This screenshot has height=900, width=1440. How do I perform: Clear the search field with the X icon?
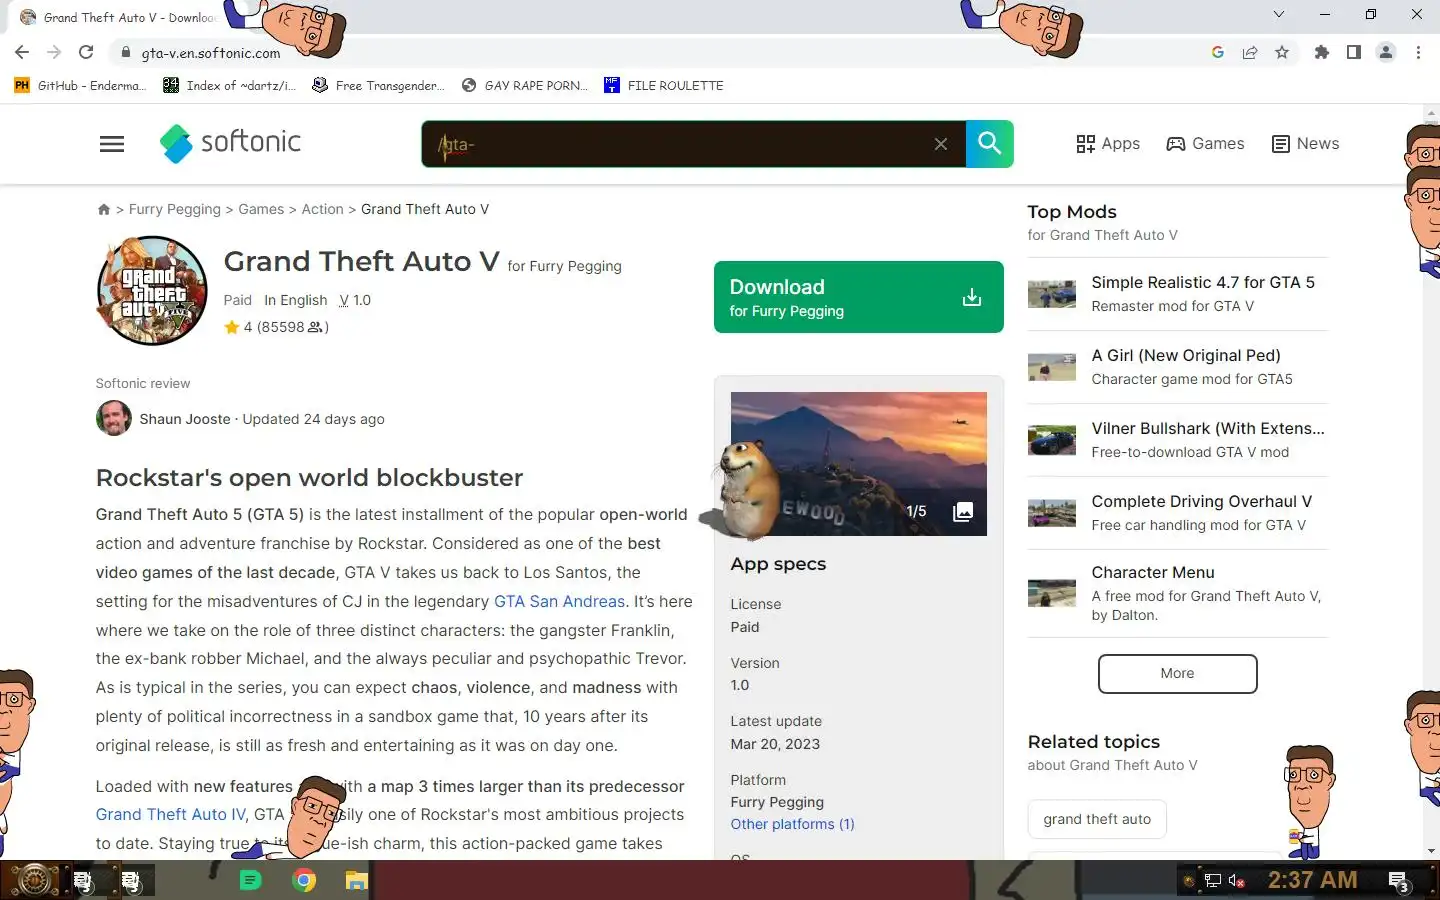(x=941, y=144)
